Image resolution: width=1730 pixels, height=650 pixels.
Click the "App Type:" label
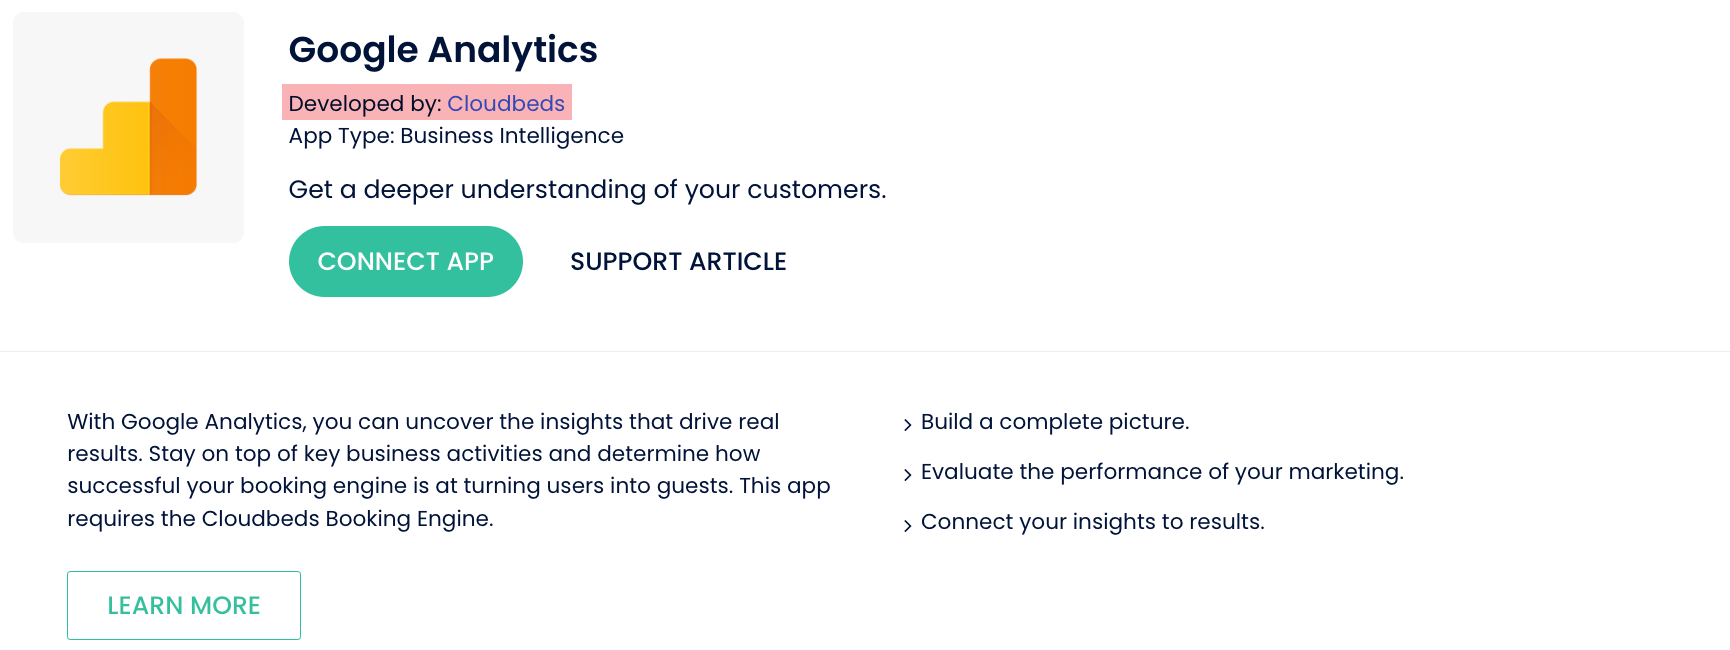[x=341, y=136]
